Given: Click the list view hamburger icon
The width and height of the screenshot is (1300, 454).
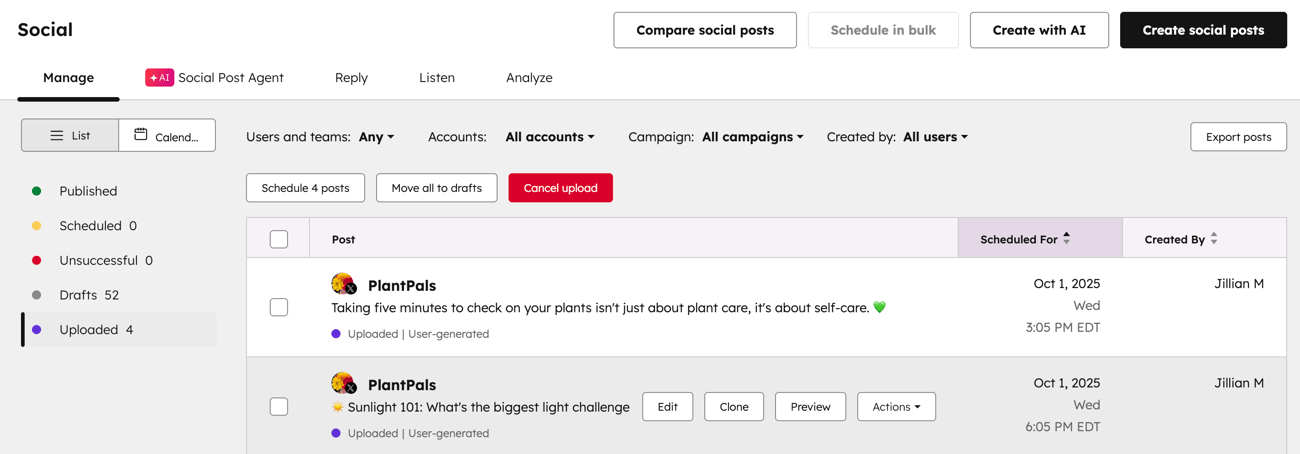Looking at the screenshot, I should (57, 136).
